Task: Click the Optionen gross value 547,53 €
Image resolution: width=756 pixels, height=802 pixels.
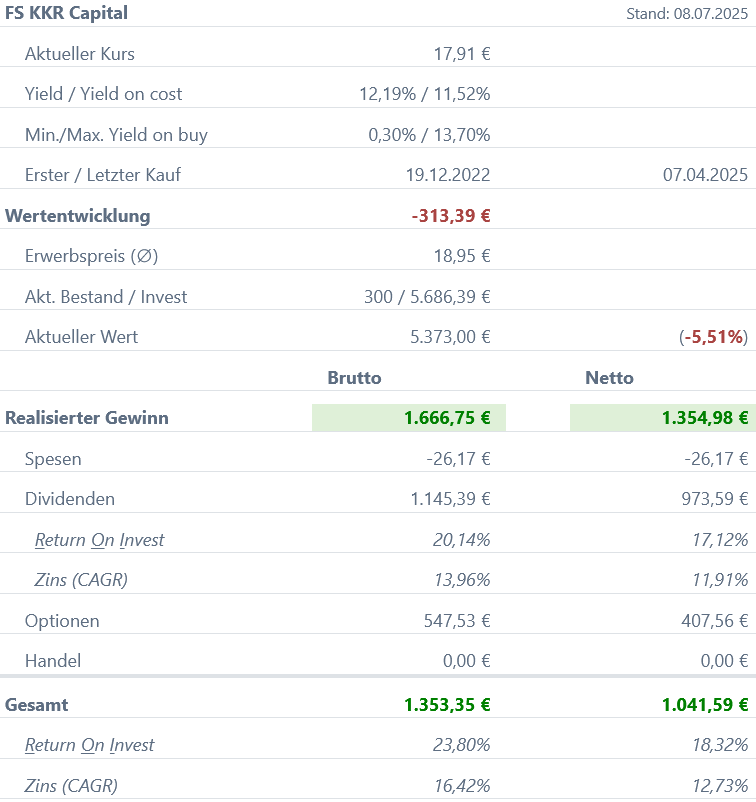Action: (457, 621)
